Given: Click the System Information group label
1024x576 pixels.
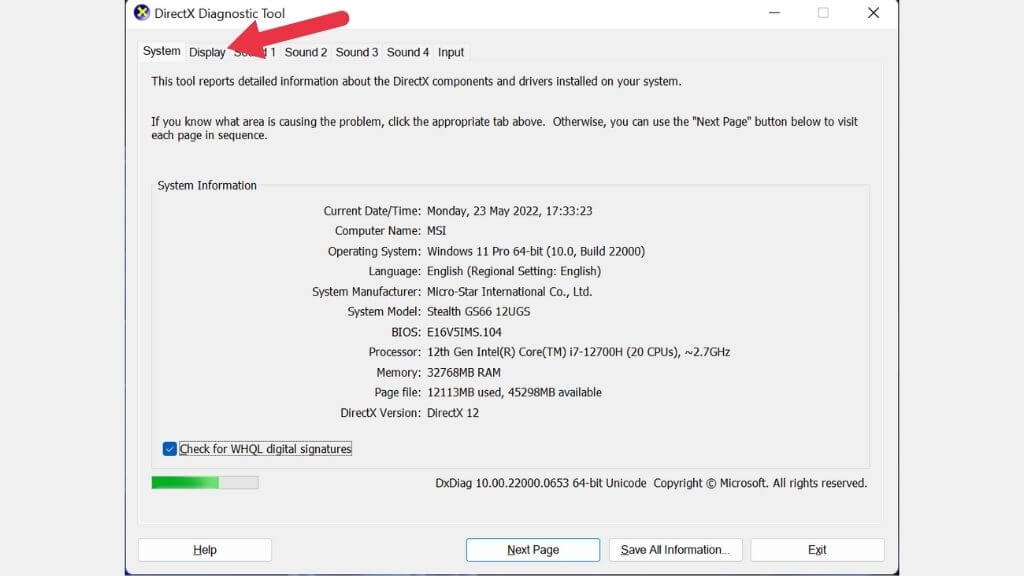Looking at the screenshot, I should tap(207, 185).
